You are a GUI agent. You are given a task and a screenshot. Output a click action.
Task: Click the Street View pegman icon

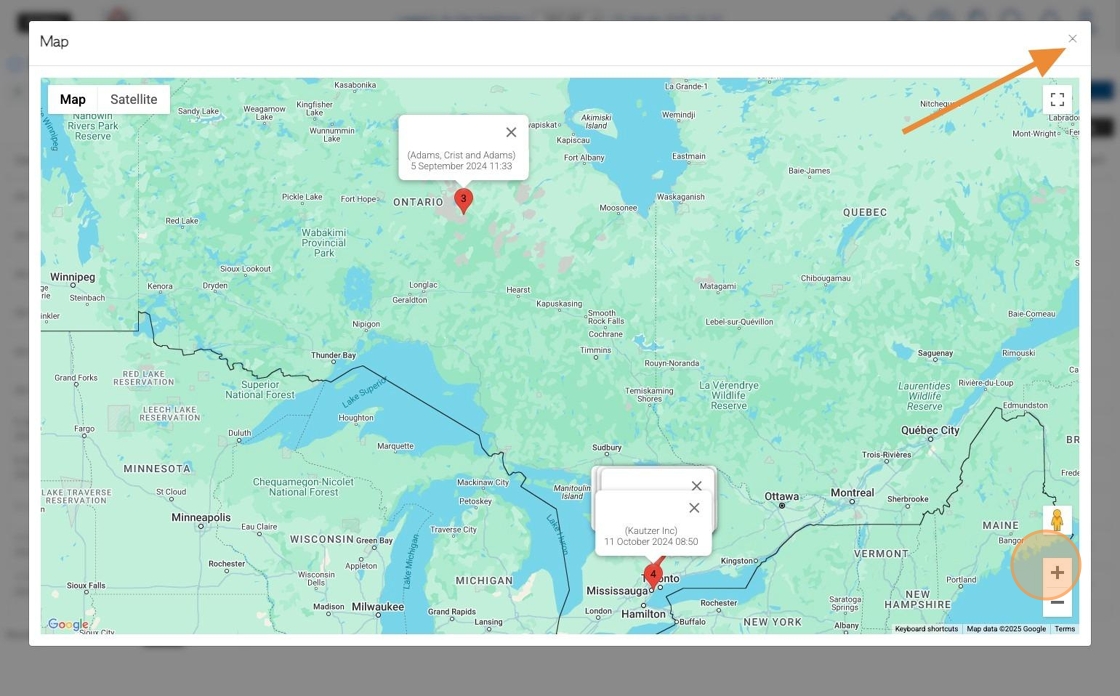click(1057, 519)
